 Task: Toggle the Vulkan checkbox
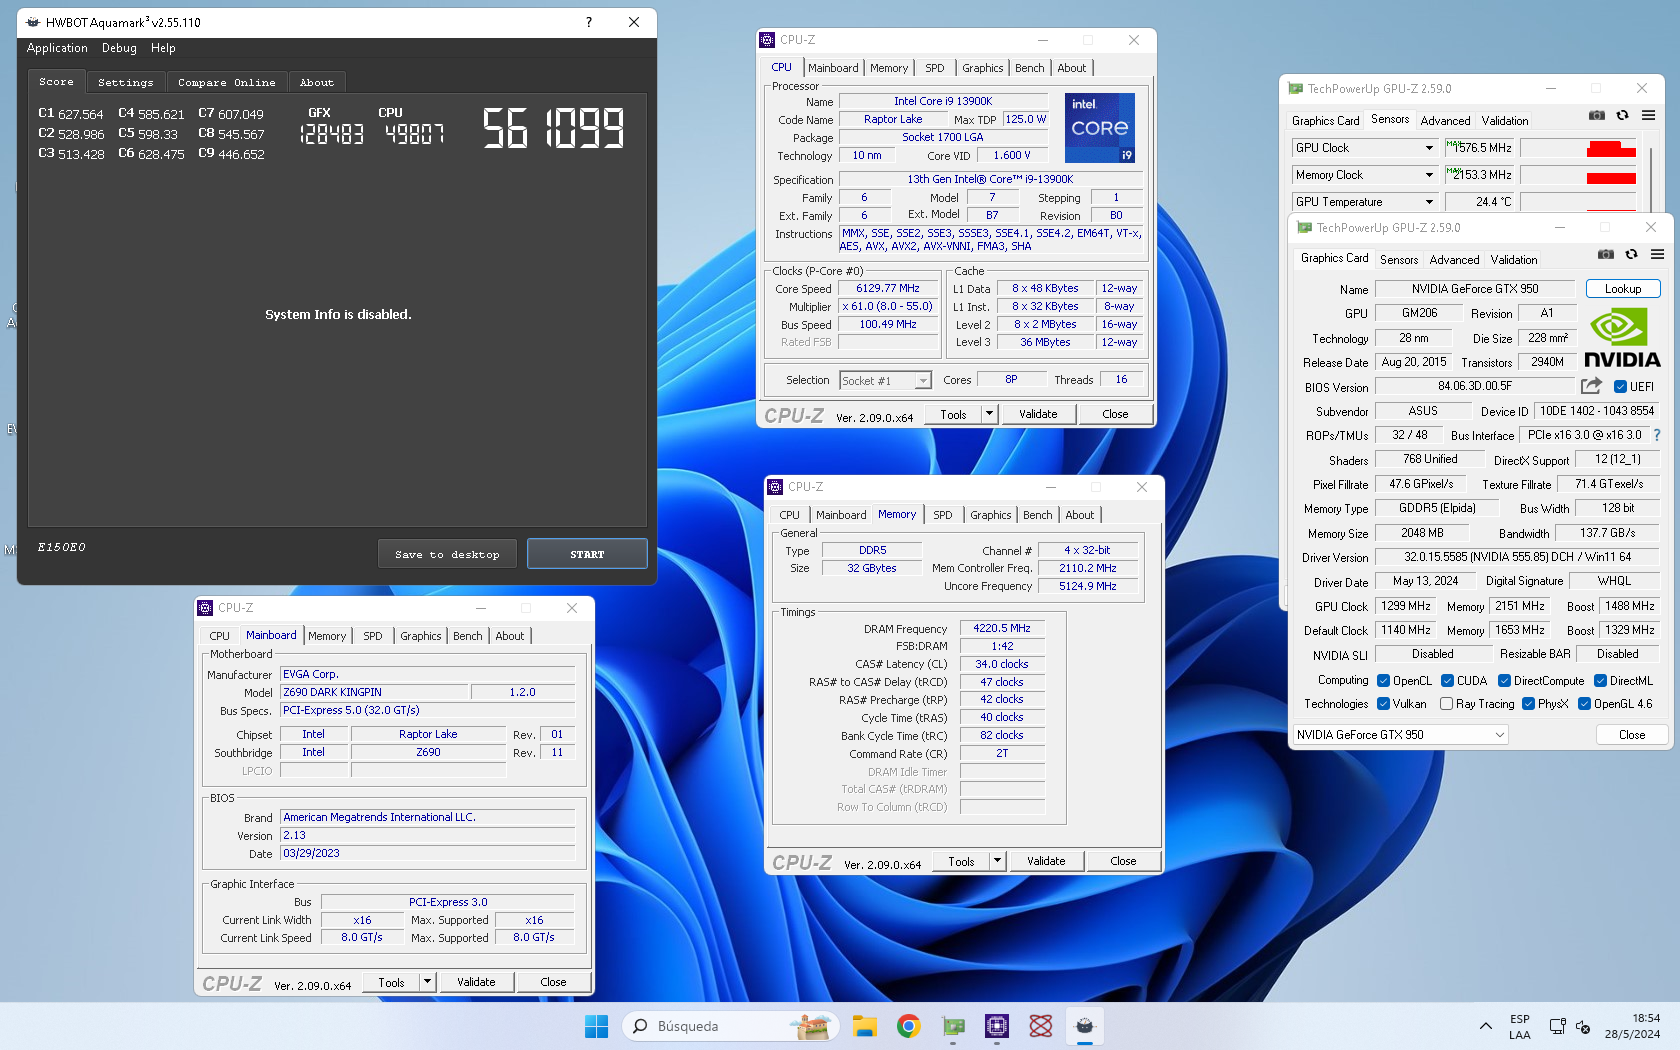point(1384,704)
